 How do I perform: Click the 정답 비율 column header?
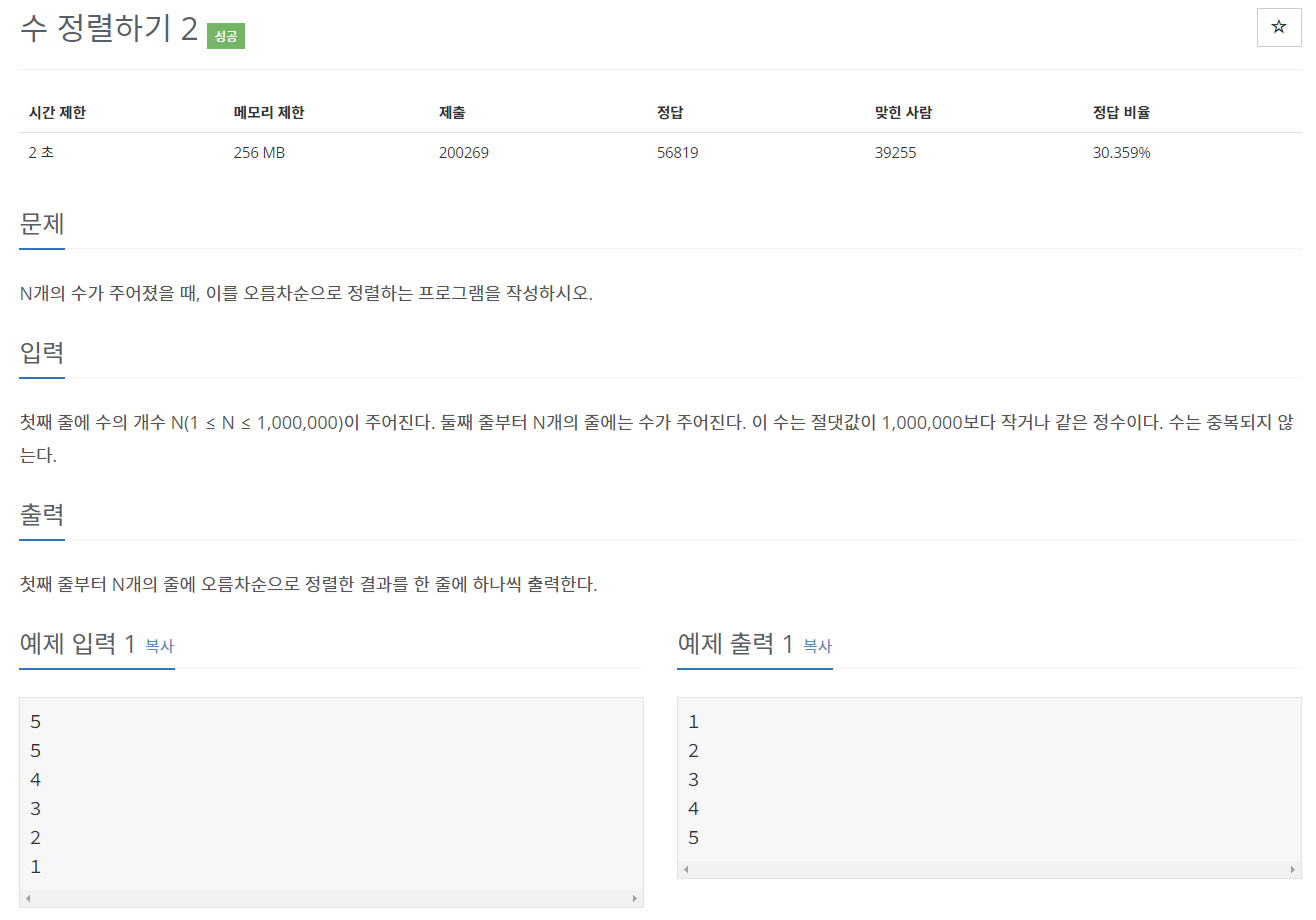(x=1121, y=112)
